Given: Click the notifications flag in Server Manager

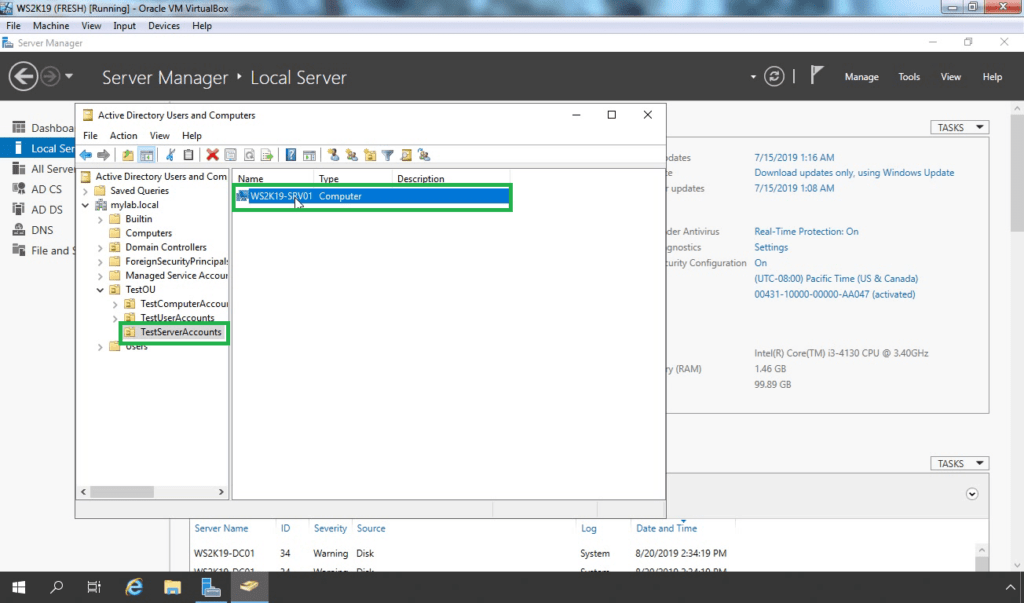Looking at the screenshot, I should pos(817,76).
